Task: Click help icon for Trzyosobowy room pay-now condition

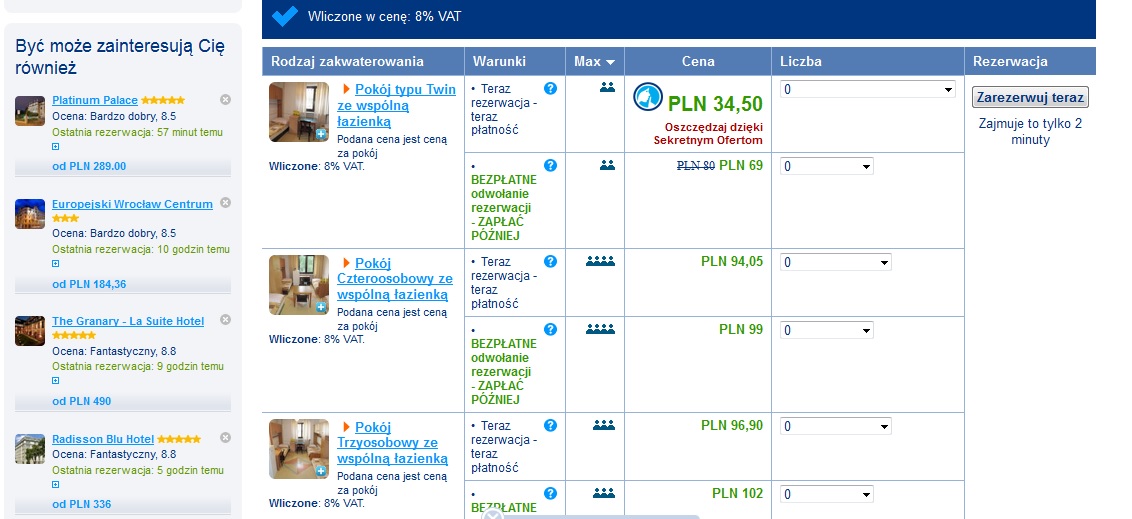Action: tap(550, 425)
